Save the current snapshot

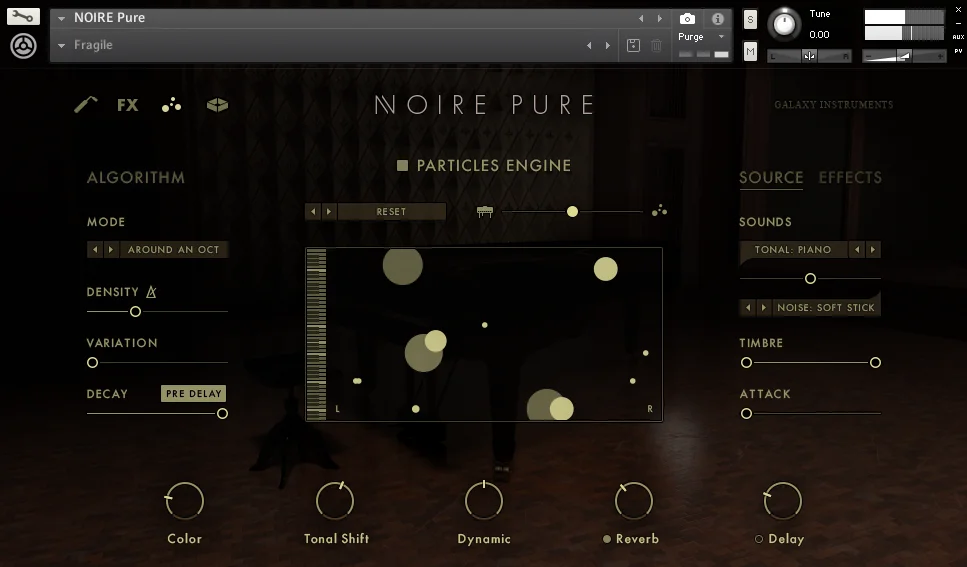[633, 45]
